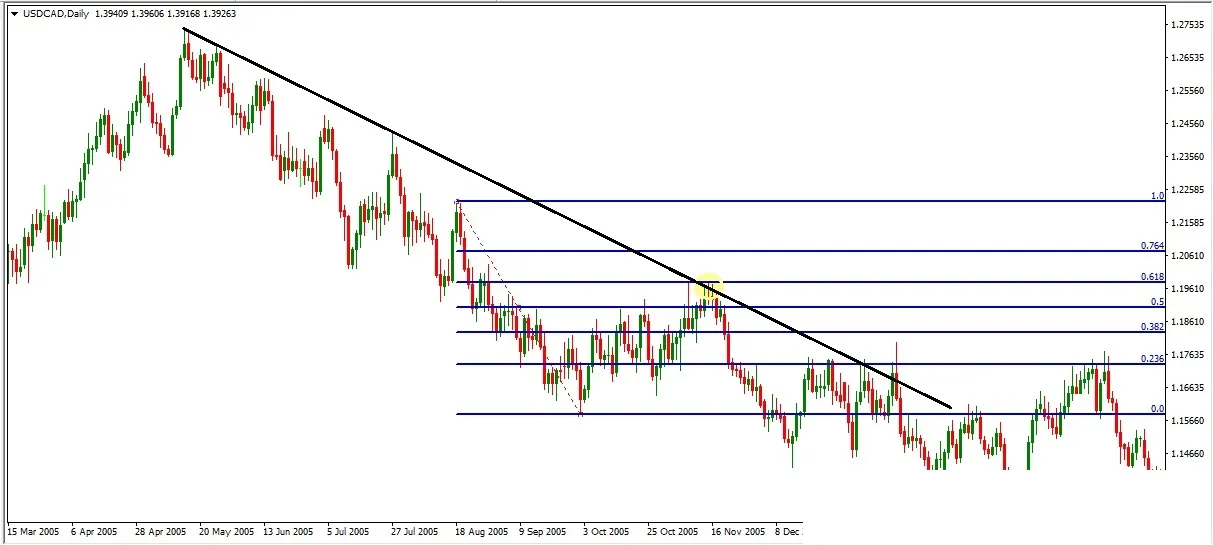The width and height of the screenshot is (1213, 545).
Task: Click price 1.26535 on the price scale
Action: pos(1190,57)
